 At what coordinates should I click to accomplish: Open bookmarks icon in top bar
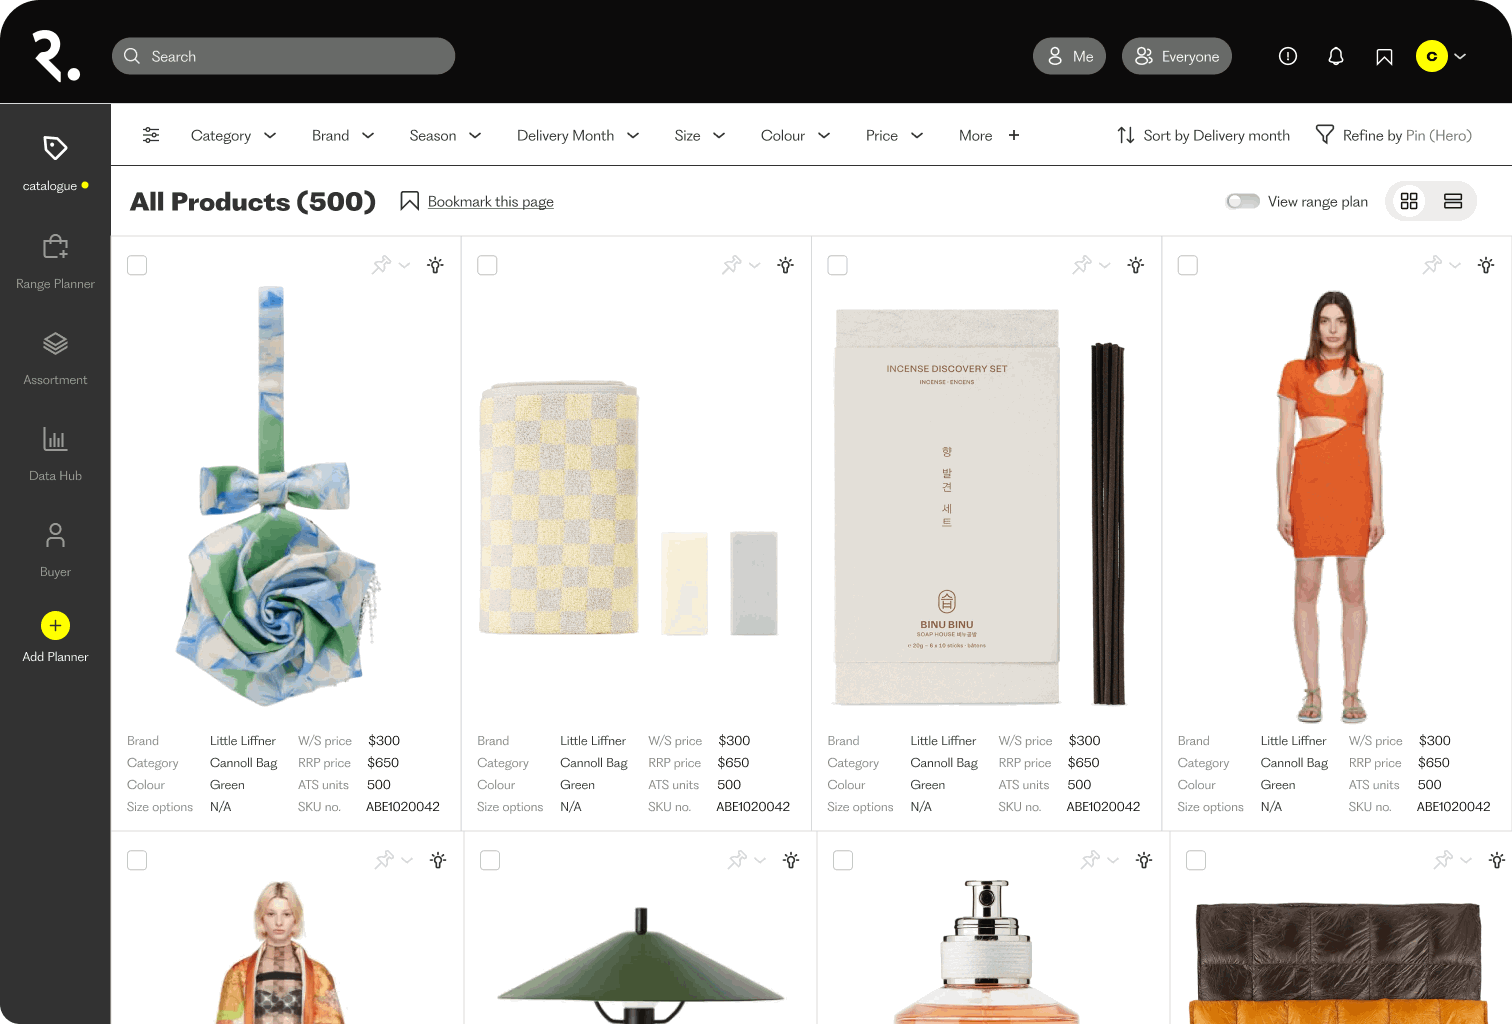(1384, 57)
